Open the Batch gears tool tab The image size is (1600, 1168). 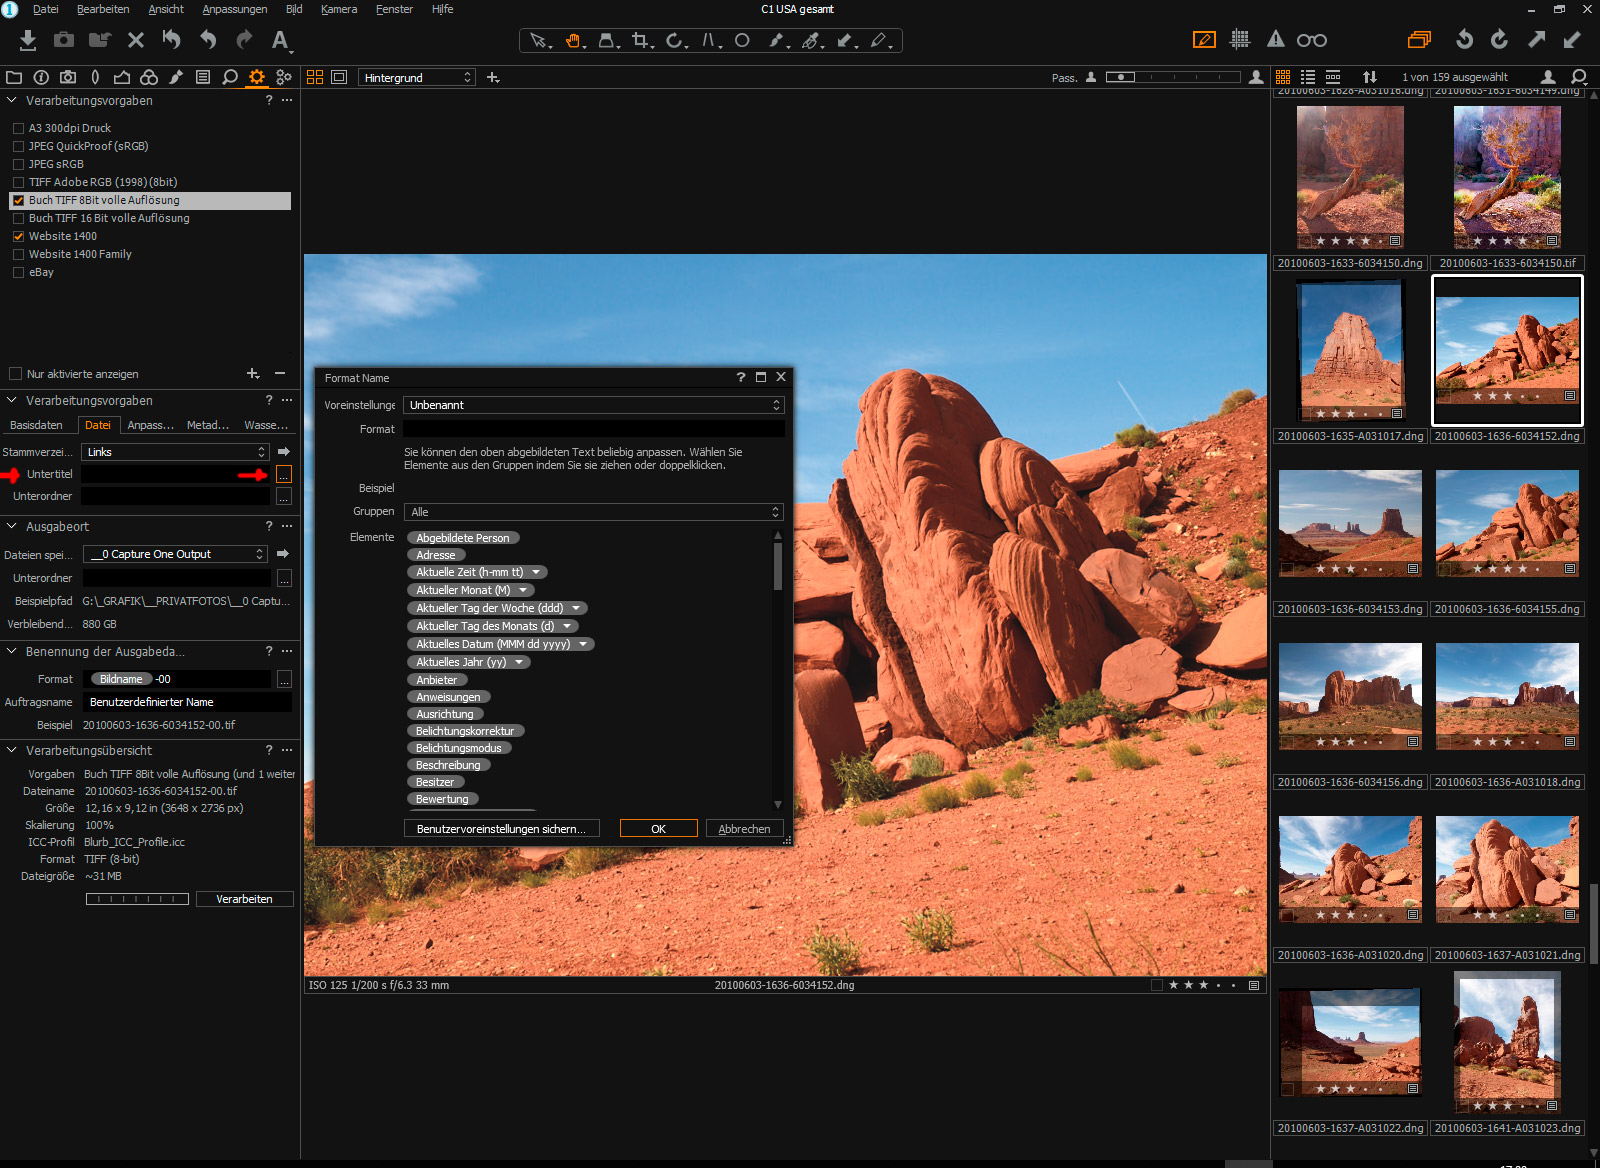(x=284, y=77)
